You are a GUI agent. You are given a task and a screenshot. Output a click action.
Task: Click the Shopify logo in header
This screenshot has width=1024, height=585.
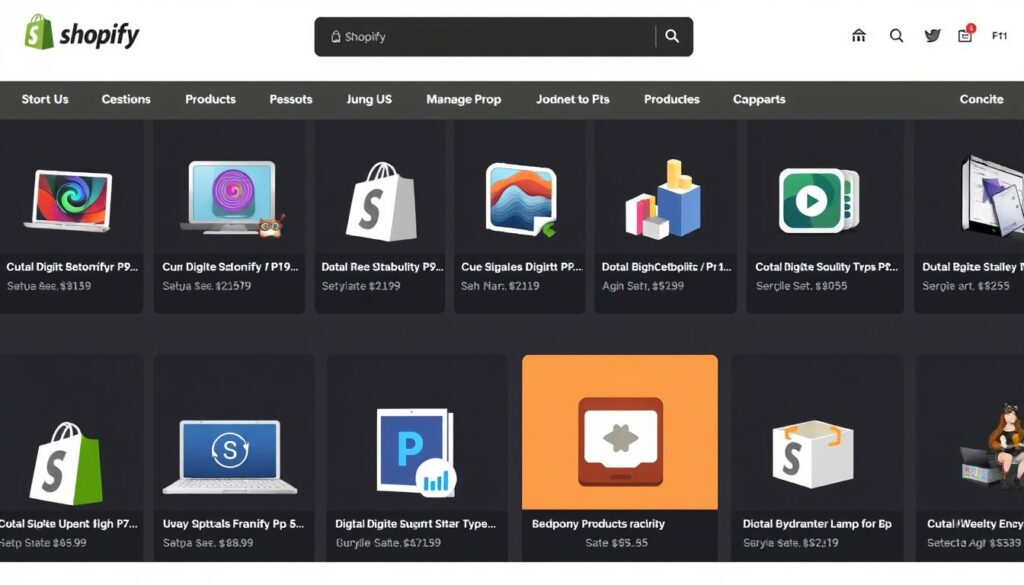(x=82, y=34)
